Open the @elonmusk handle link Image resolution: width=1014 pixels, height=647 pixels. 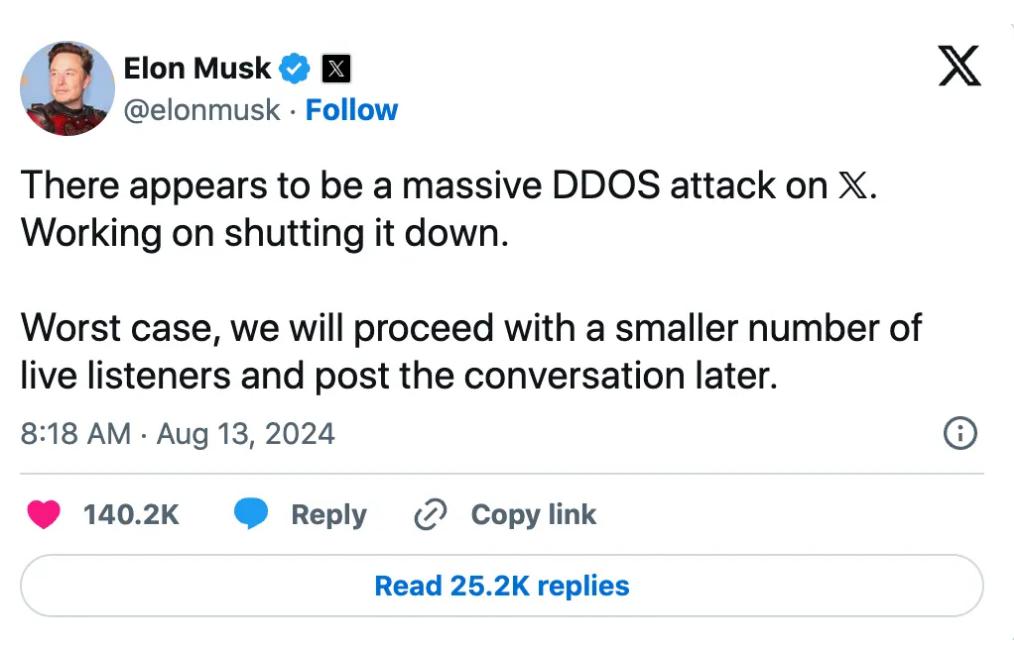[x=201, y=110]
